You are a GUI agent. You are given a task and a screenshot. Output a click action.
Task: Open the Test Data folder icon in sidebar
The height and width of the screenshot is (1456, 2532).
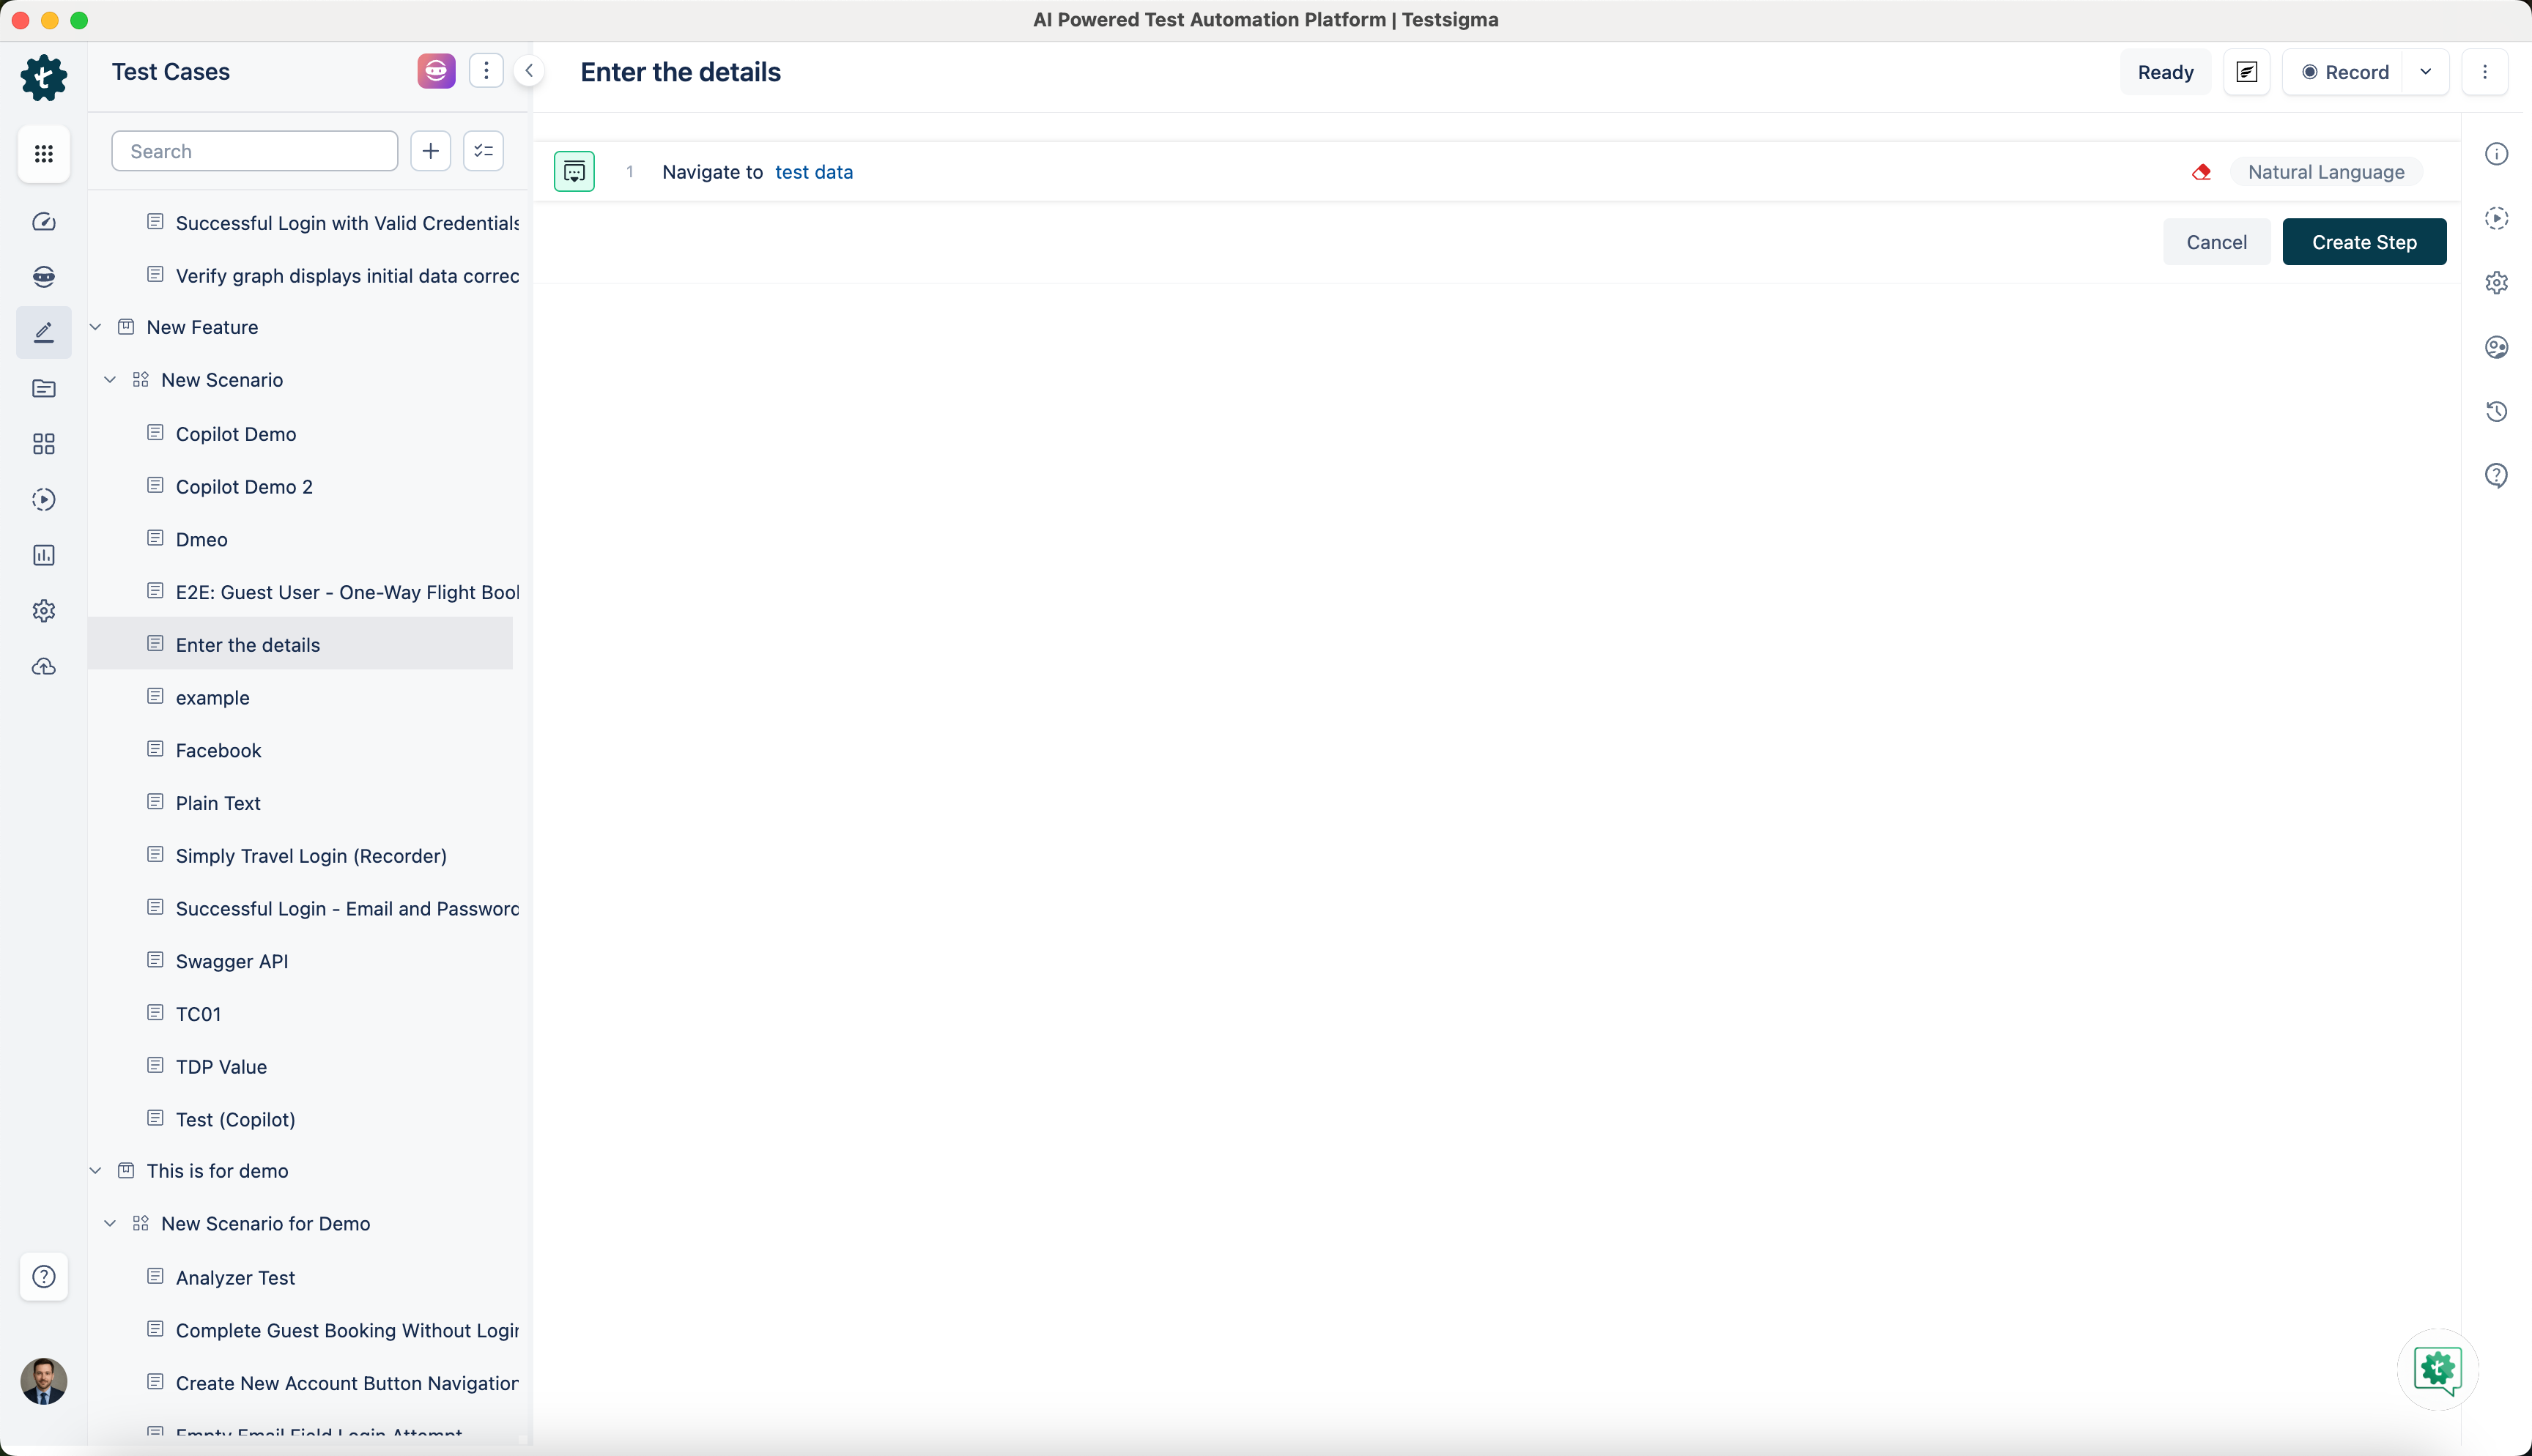coord(43,389)
